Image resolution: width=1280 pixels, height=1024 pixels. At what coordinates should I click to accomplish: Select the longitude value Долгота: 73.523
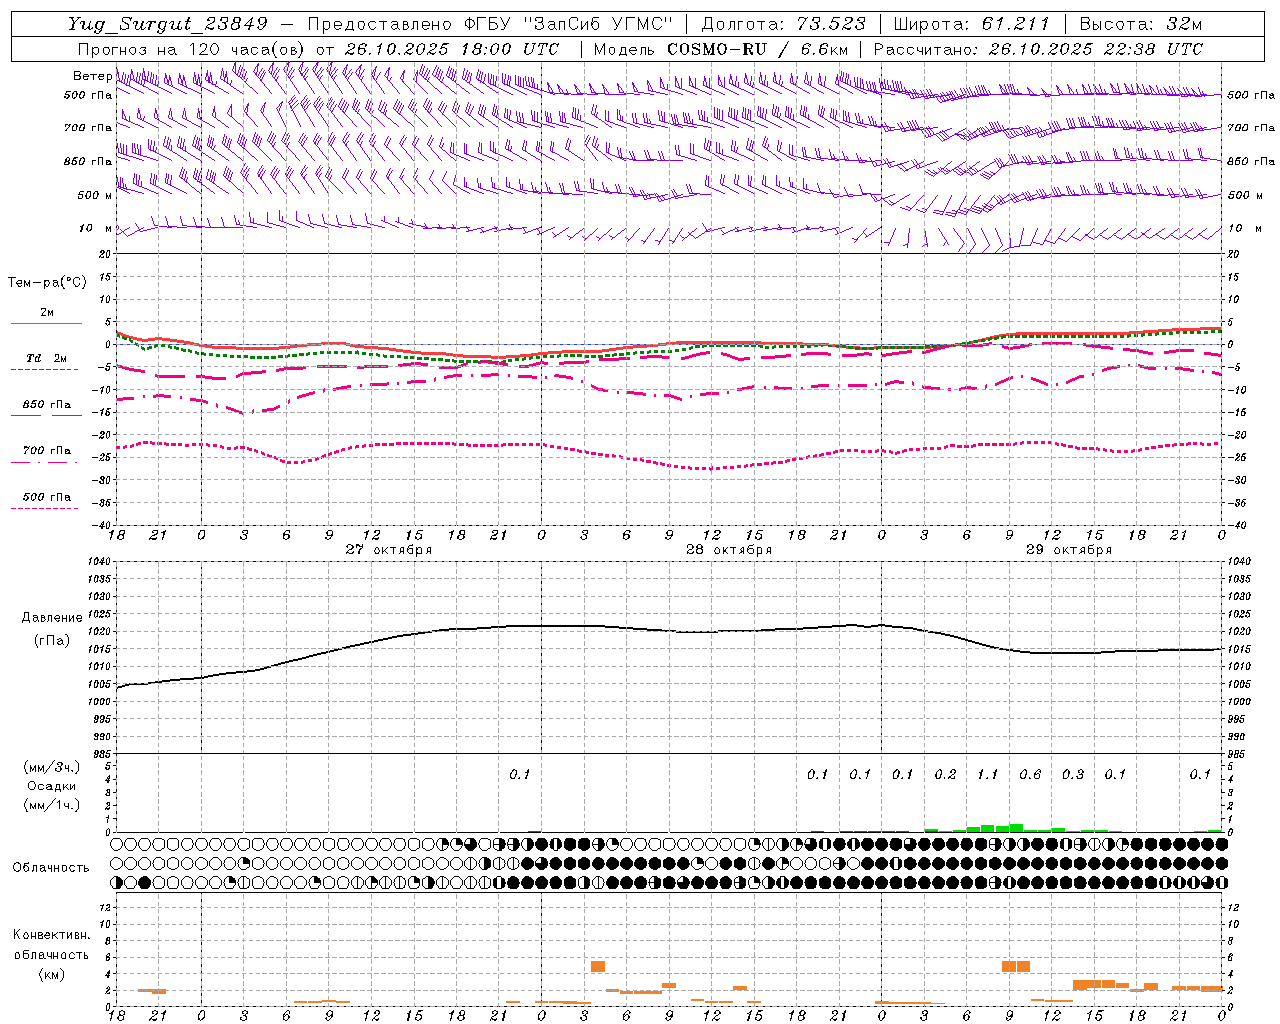pyautogui.click(x=784, y=24)
